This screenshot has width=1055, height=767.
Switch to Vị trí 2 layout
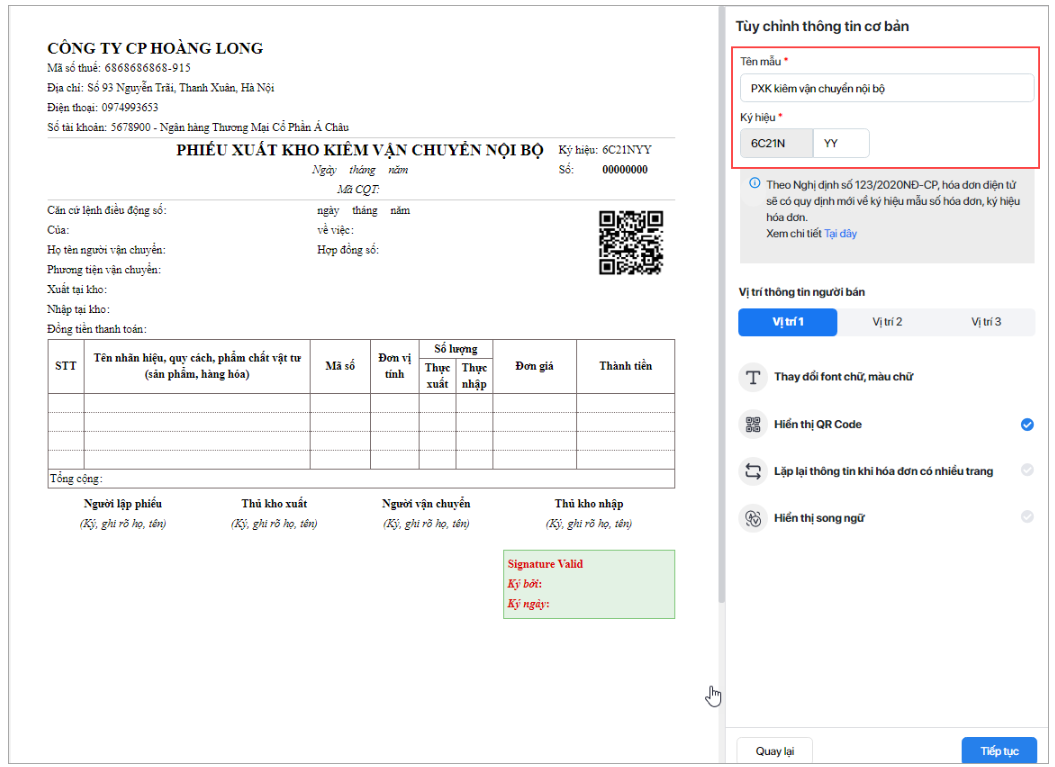click(x=886, y=322)
